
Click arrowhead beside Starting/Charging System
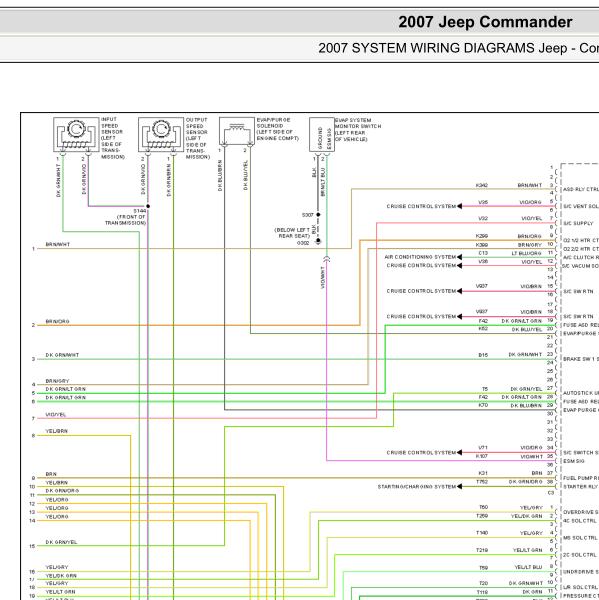[460, 487]
